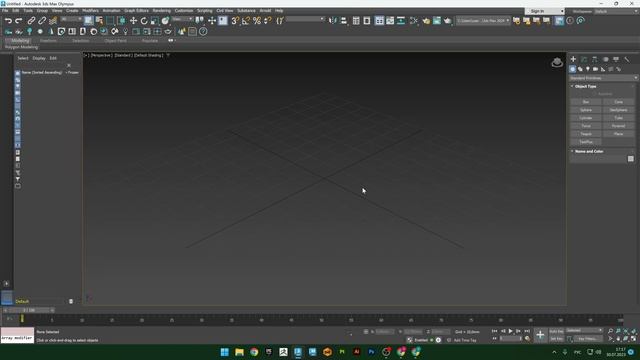Image resolution: width=640 pixels, height=360 pixels.
Task: Switch to the Object Paint ribbon tab
Action: (x=116, y=41)
